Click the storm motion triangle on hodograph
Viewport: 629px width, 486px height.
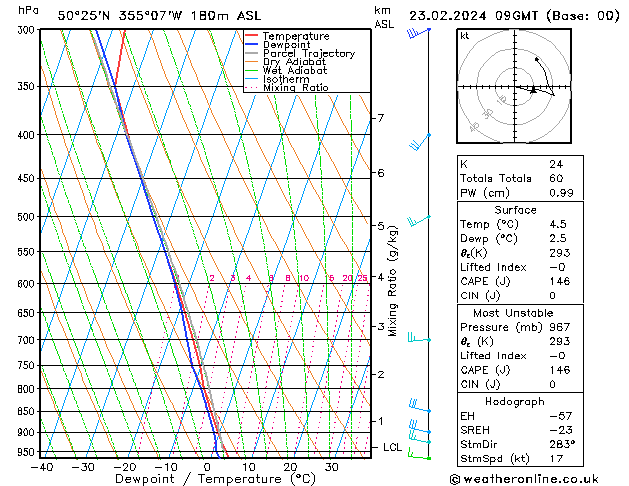click(533, 90)
